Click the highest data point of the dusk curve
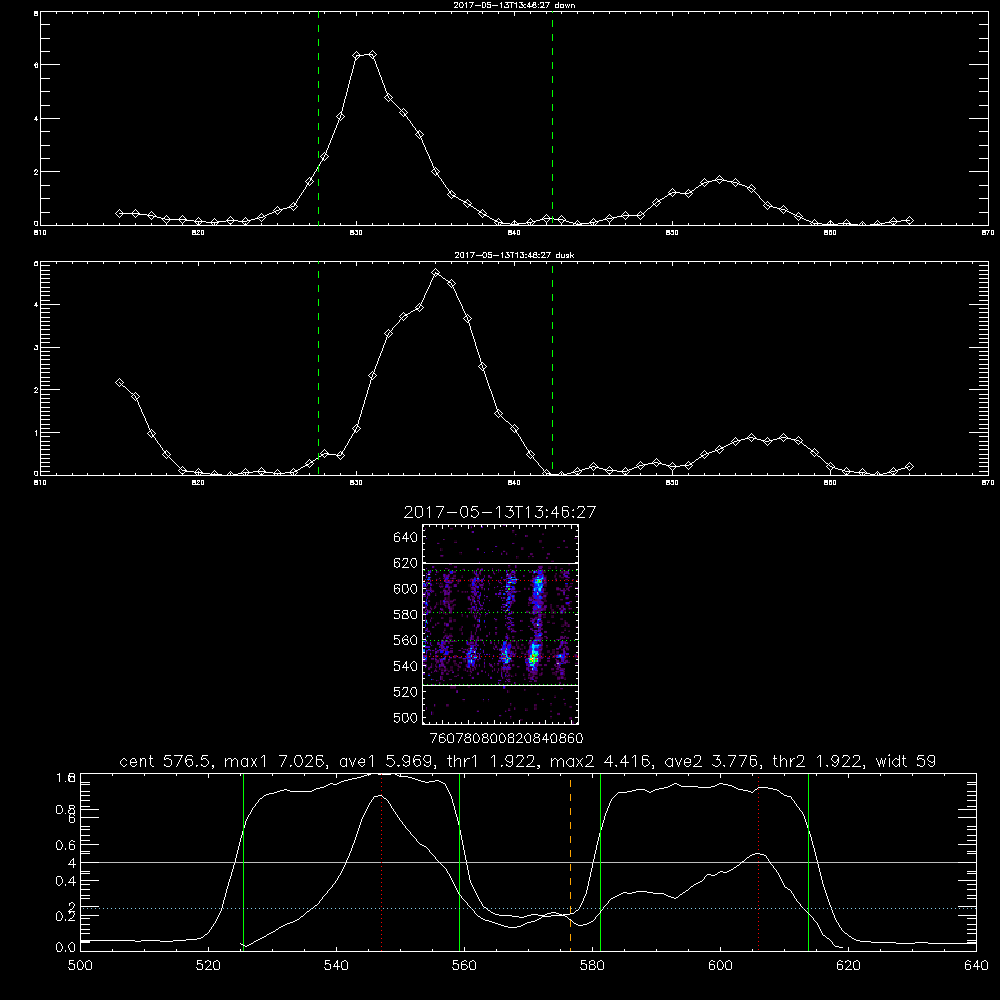Screen dimensions: 1000x1000 click(x=436, y=273)
